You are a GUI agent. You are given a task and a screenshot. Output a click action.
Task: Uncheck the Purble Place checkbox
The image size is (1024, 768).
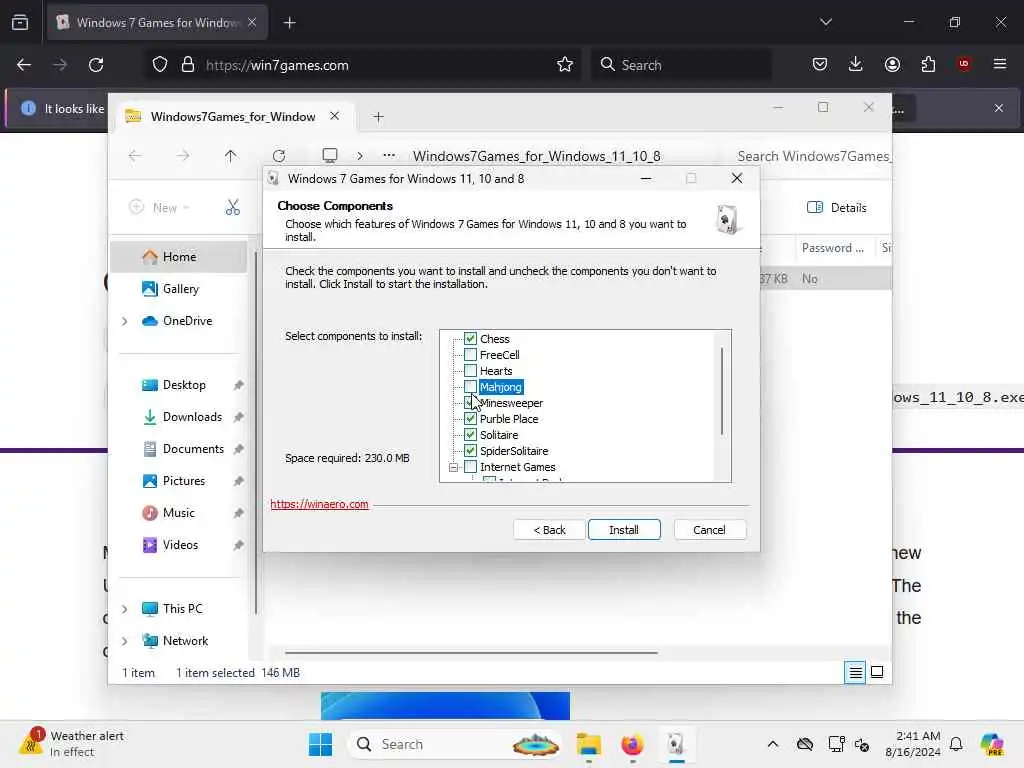pyautogui.click(x=470, y=419)
